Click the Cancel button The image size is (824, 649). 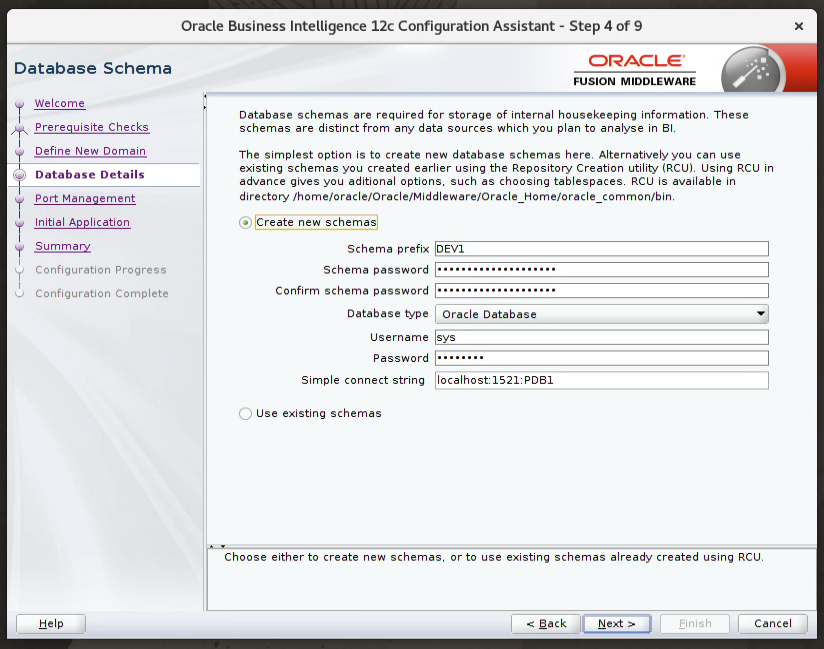pyautogui.click(x=772, y=624)
